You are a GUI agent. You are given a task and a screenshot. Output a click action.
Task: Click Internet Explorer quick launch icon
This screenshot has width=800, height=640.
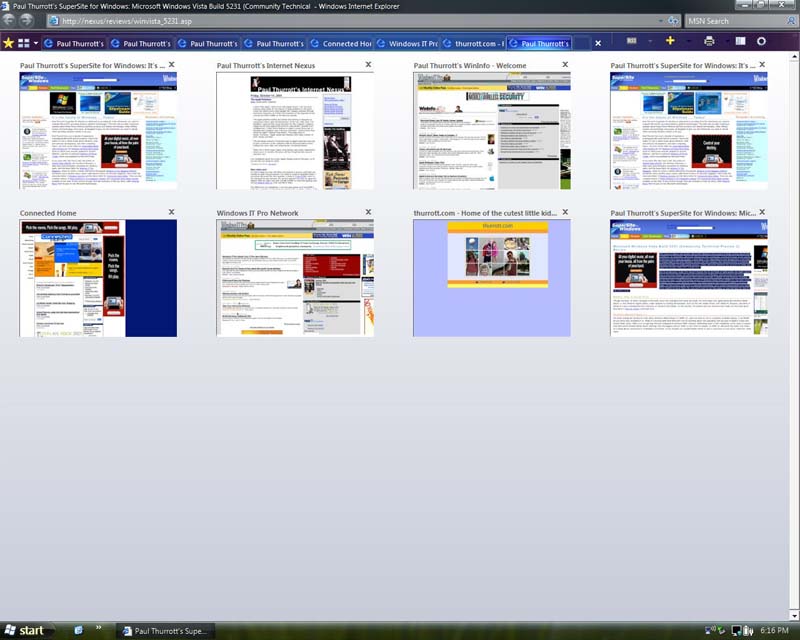[x=78, y=630]
